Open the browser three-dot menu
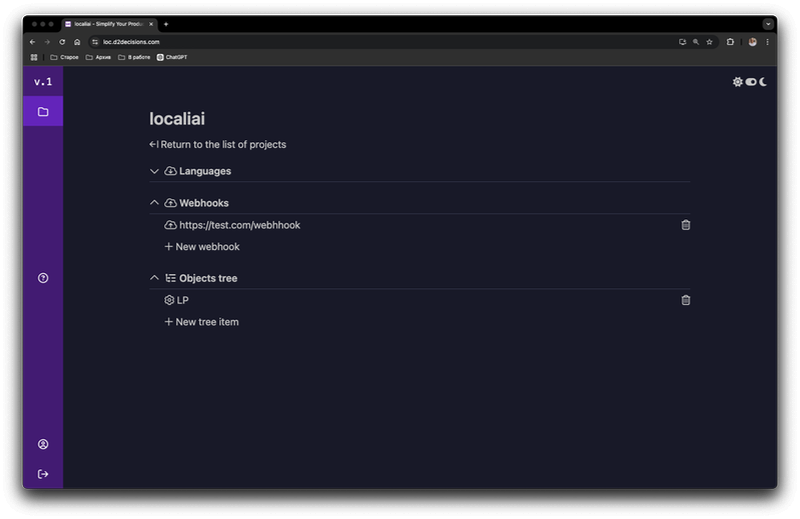This screenshot has width=800, height=519. 767,42
